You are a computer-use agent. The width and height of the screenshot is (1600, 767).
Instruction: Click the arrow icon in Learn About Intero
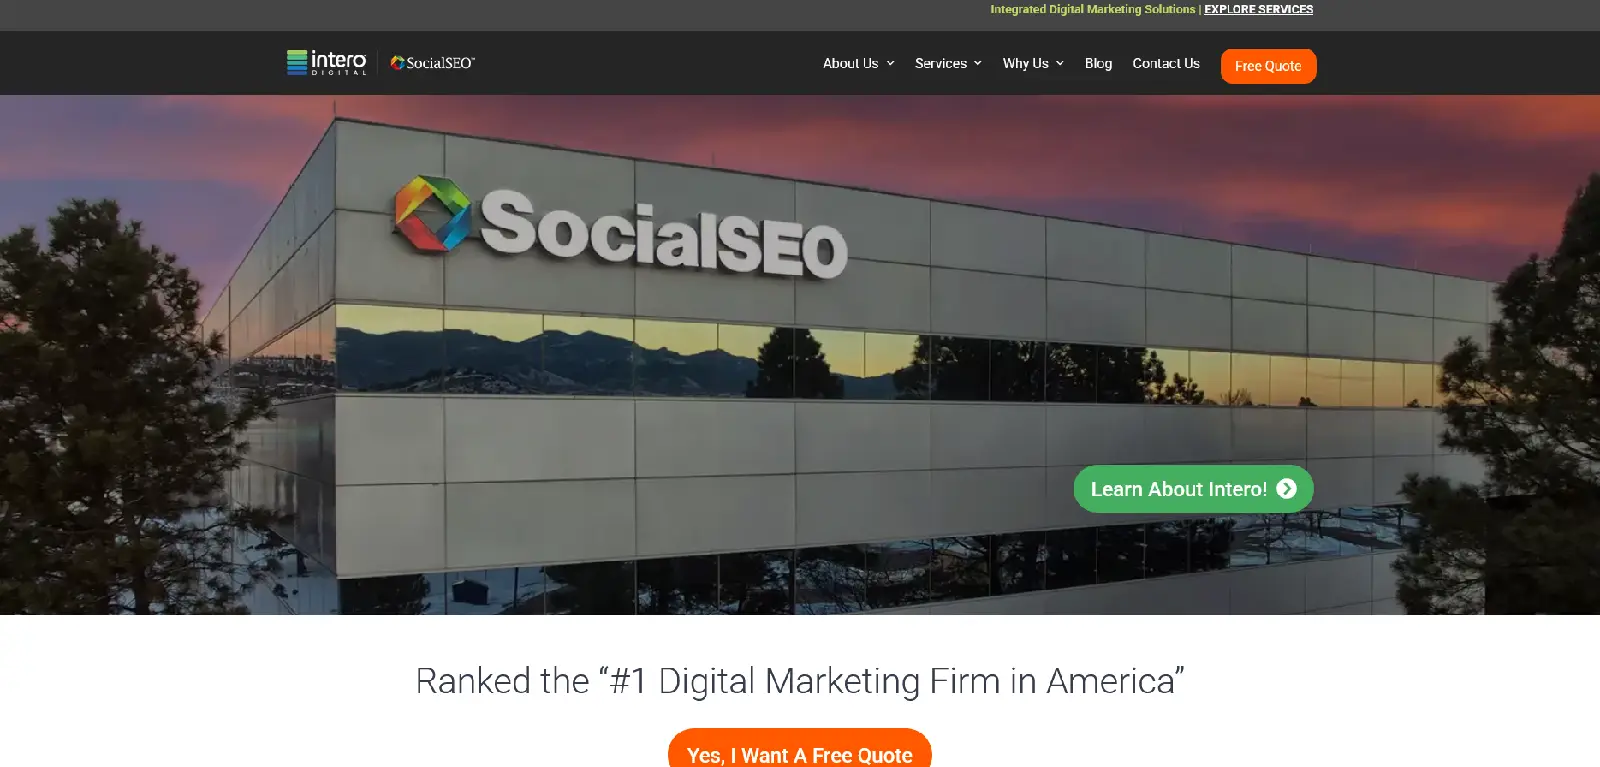point(1287,489)
